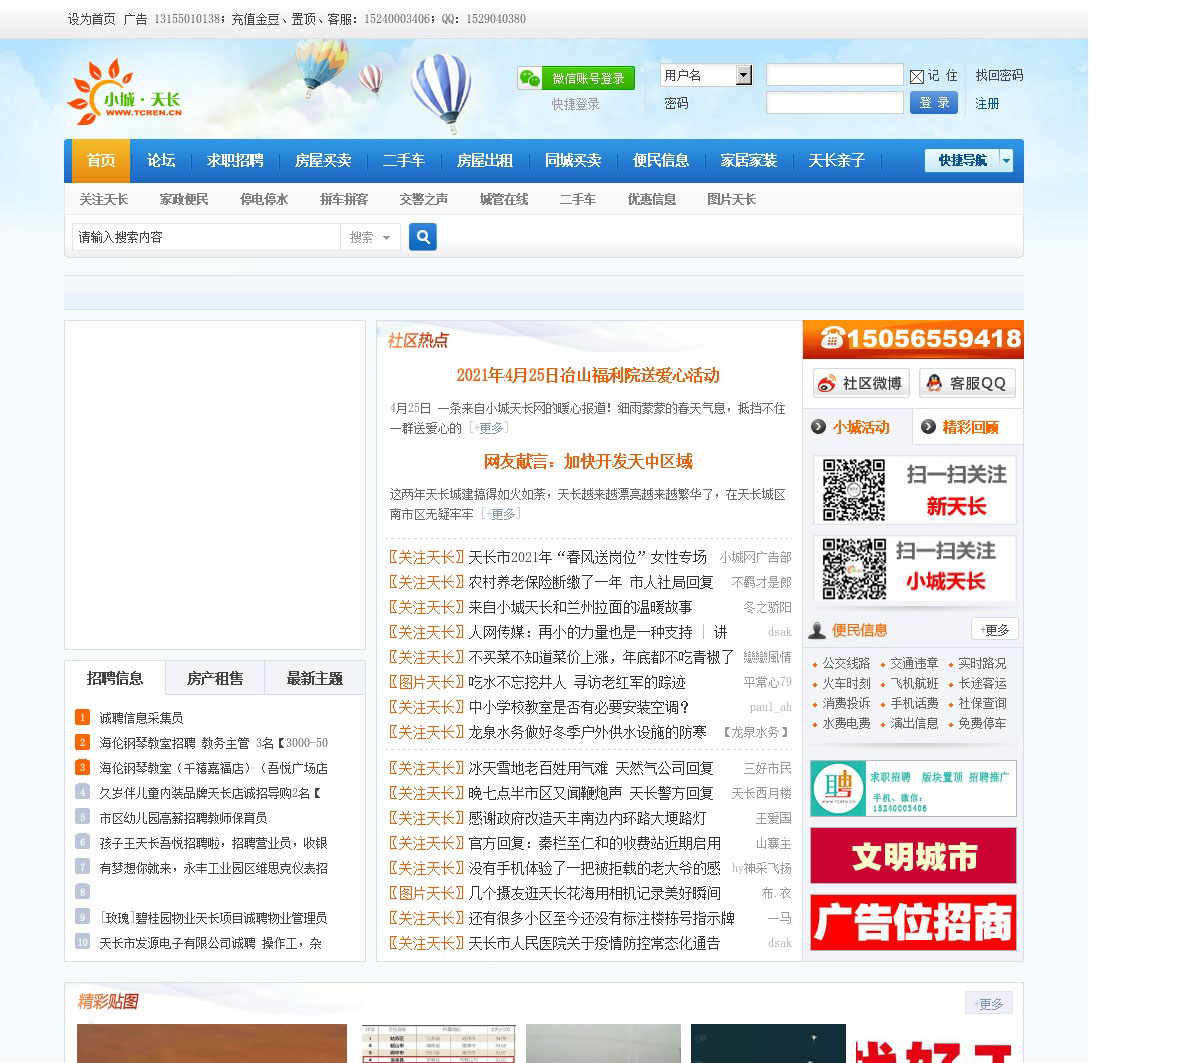Click the 小城·天长 site logo
The width and height of the screenshot is (1200, 1063).
pos(125,92)
